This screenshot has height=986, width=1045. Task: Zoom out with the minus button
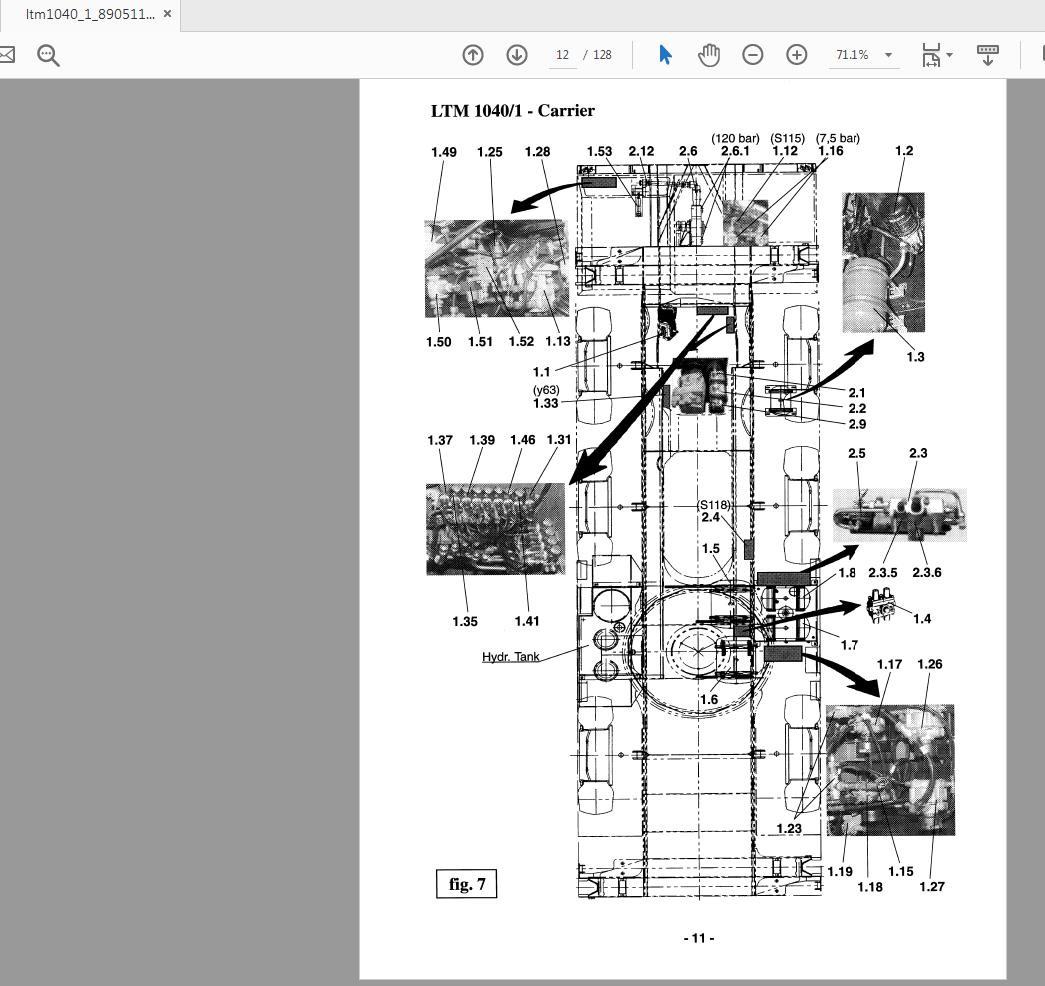[752, 55]
